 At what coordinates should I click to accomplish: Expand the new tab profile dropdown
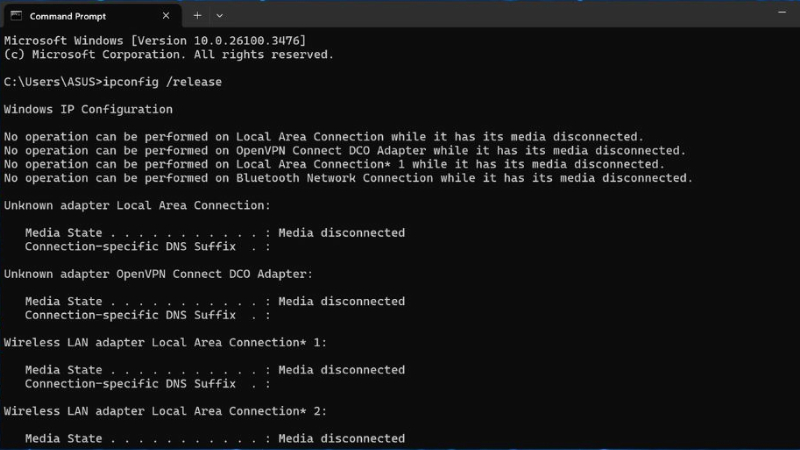[219, 16]
